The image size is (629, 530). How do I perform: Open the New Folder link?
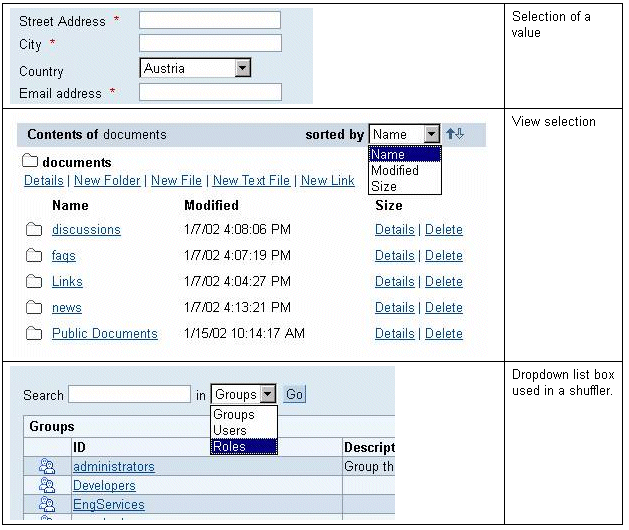click(107, 181)
